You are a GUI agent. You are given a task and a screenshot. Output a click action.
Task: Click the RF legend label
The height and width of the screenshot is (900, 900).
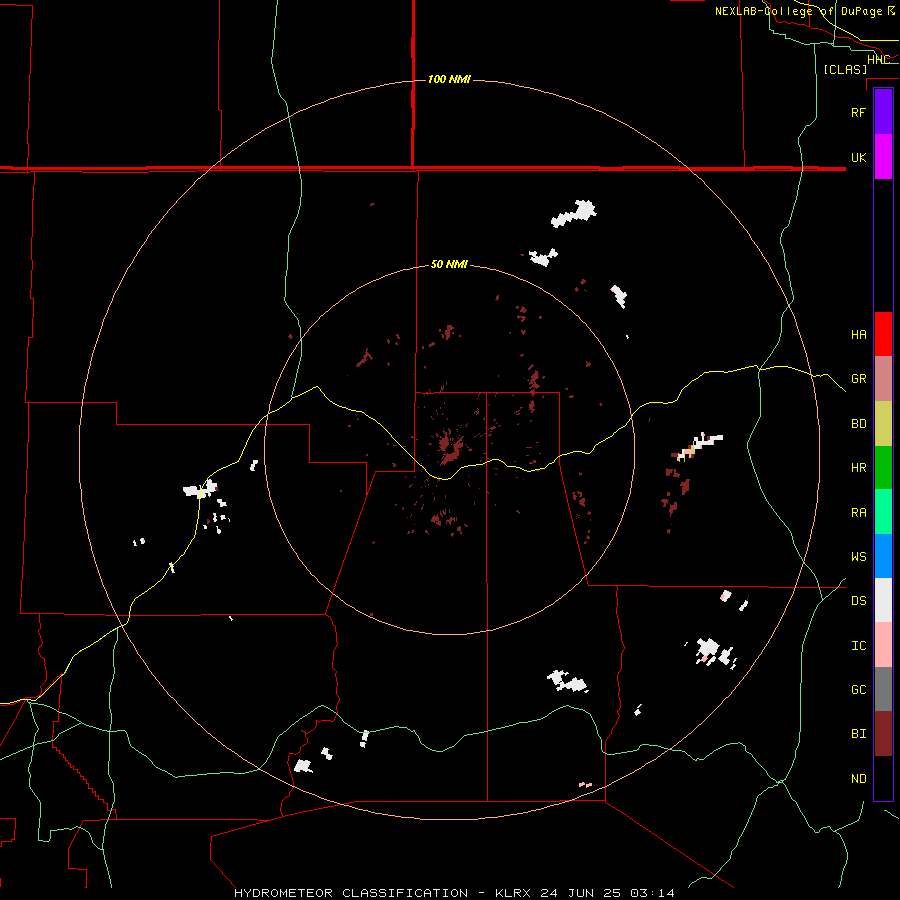(x=858, y=112)
